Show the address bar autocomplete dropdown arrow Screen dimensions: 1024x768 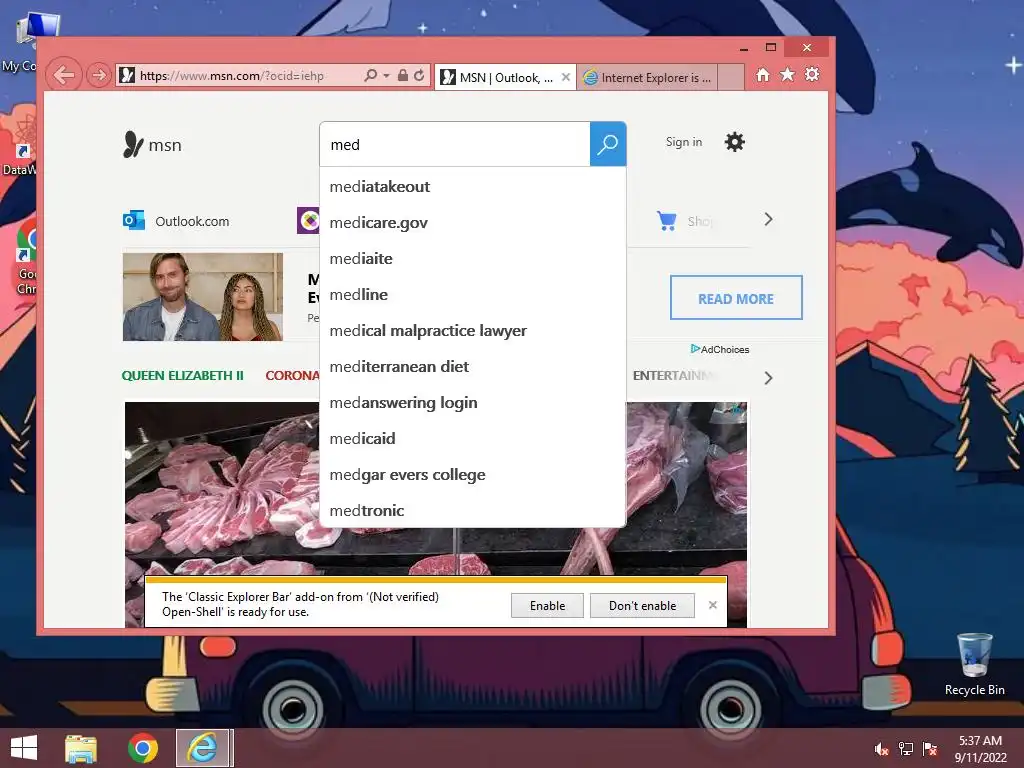[x=386, y=76]
